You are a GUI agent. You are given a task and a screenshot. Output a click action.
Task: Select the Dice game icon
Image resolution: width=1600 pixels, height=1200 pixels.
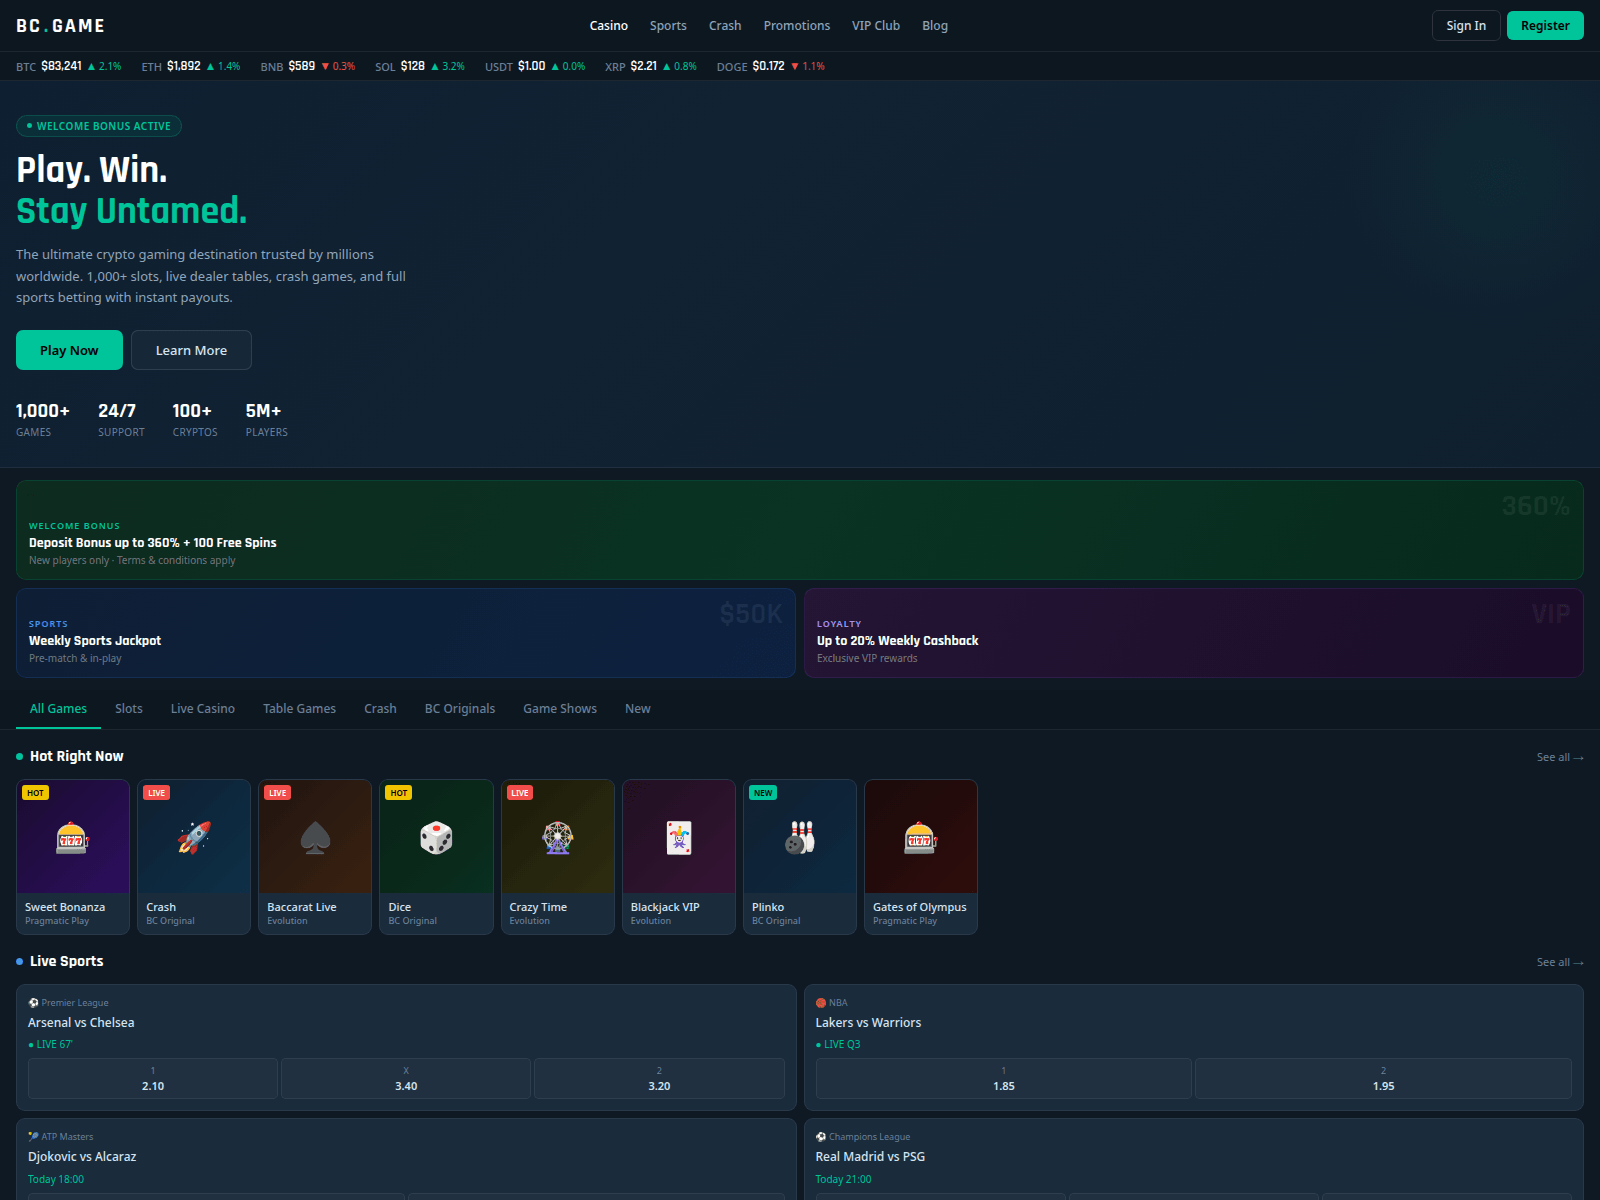pyautogui.click(x=436, y=840)
